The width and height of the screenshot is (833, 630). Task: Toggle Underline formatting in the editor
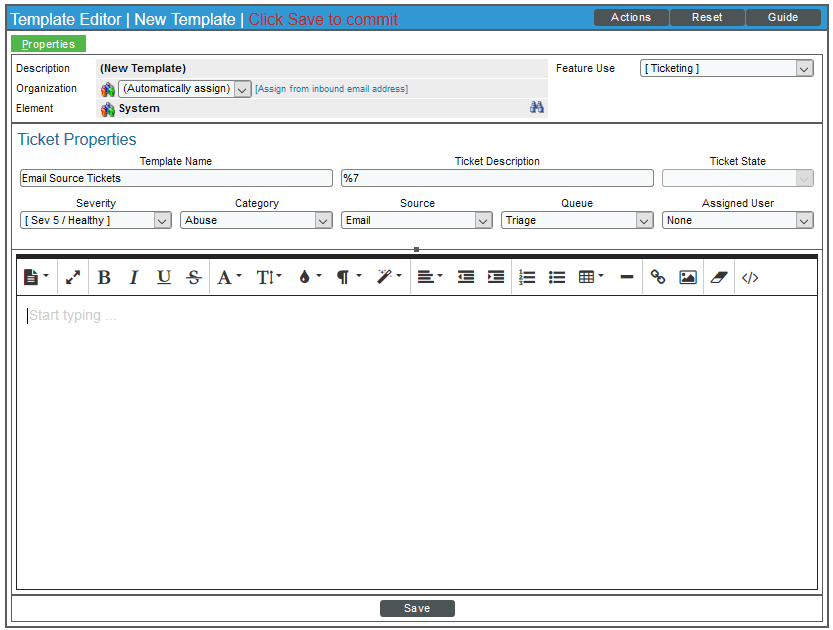pyautogui.click(x=164, y=278)
